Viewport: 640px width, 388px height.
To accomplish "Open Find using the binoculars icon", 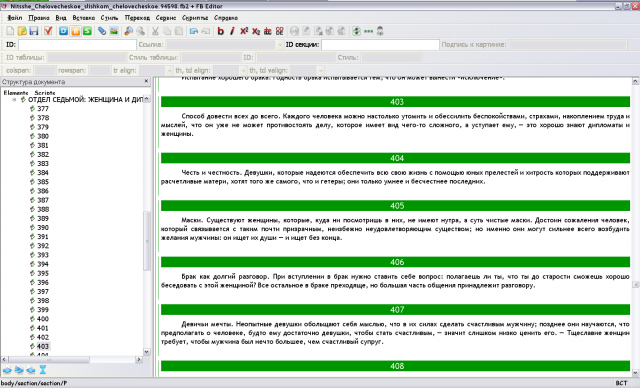I will coord(129,31).
